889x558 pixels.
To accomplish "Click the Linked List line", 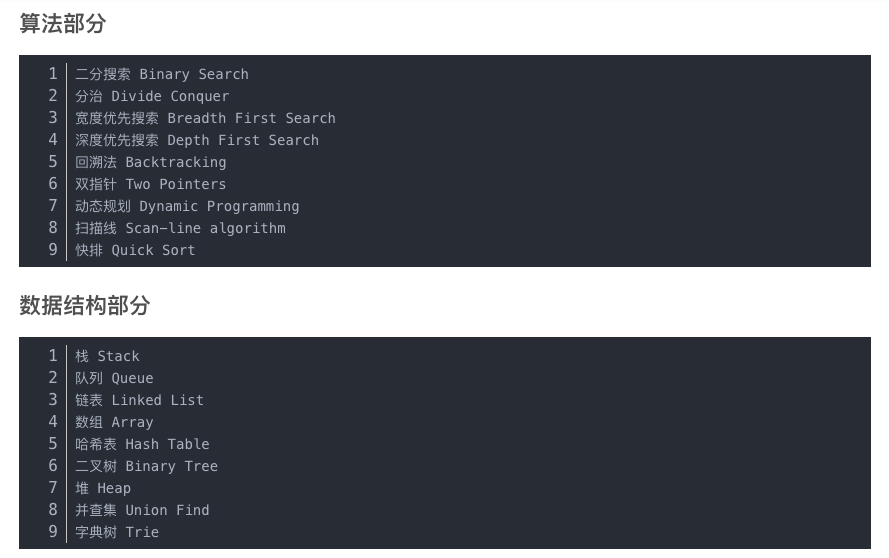I will pyautogui.click(x=139, y=400).
